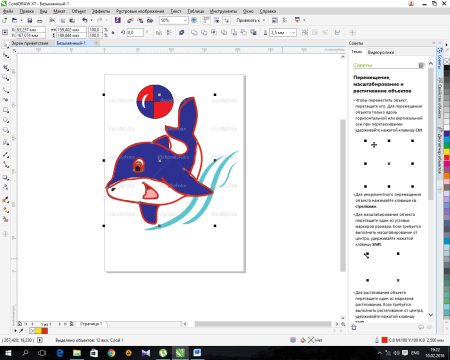Select the Polygon tool in the toolbox
The width and height of the screenshot is (450, 360).
click(6, 130)
